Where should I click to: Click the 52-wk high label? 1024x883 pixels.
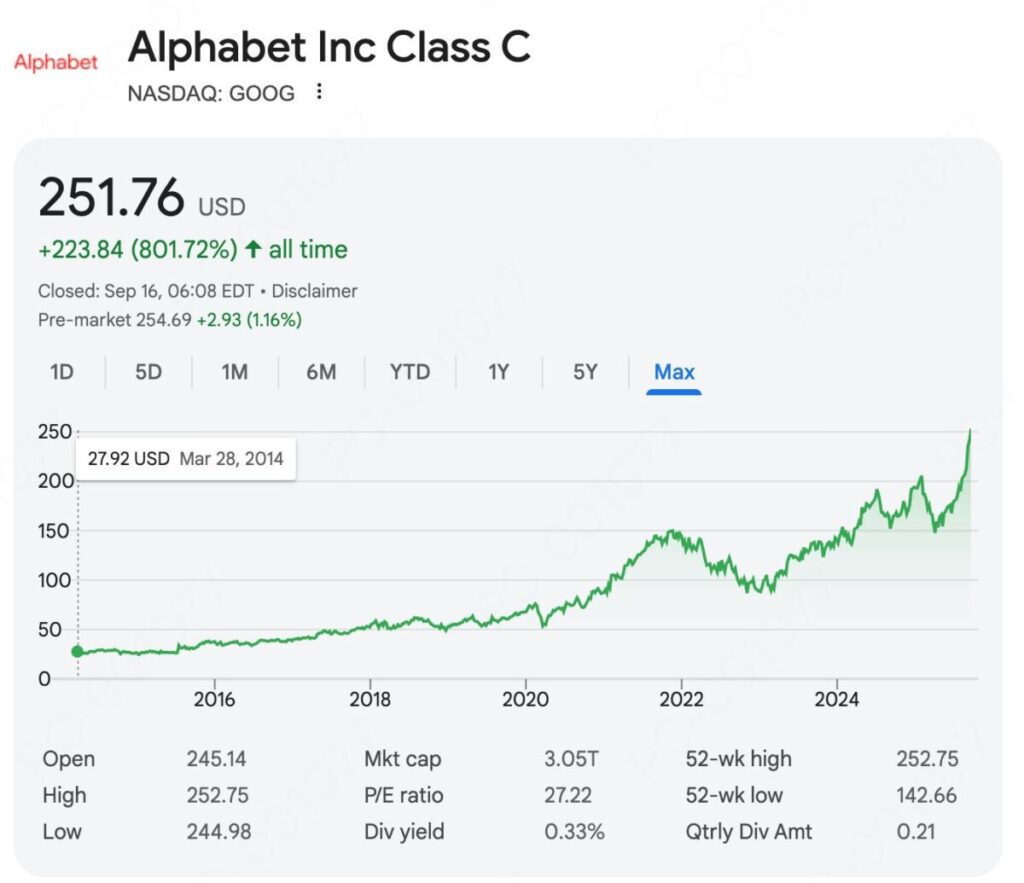click(738, 759)
